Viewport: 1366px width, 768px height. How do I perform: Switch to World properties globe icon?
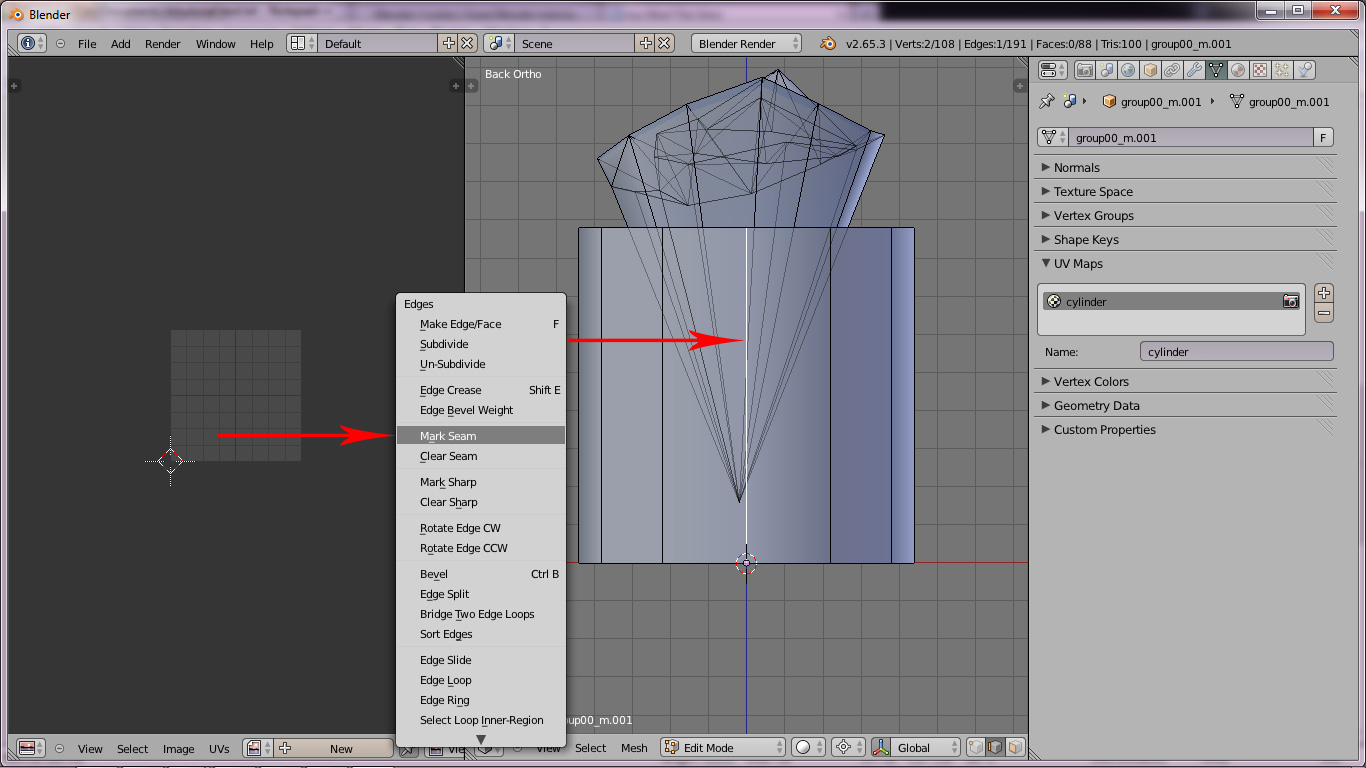[1128, 70]
